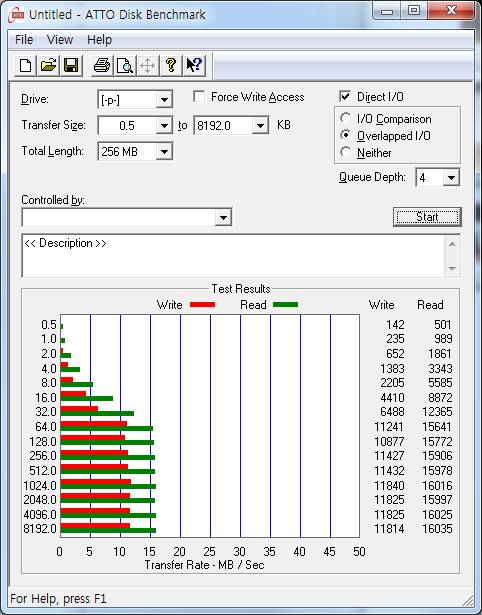Open the File menu
482x615 pixels.
click(24, 40)
